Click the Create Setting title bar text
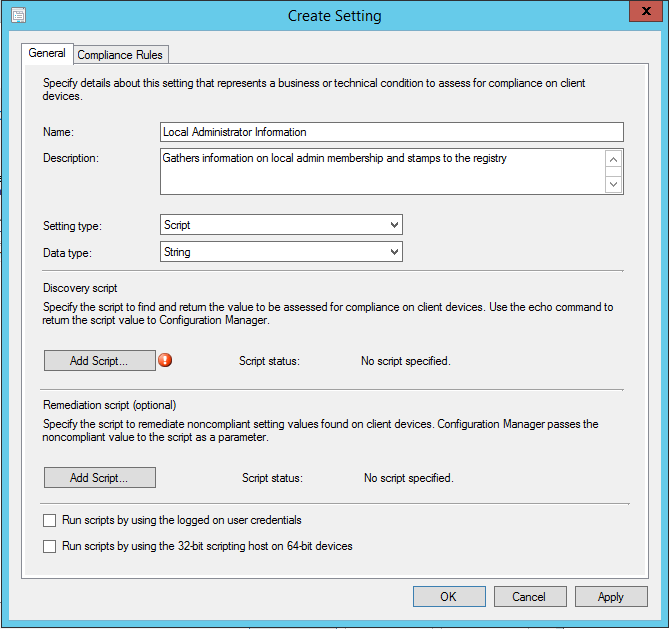This screenshot has width=669, height=629. 334,15
